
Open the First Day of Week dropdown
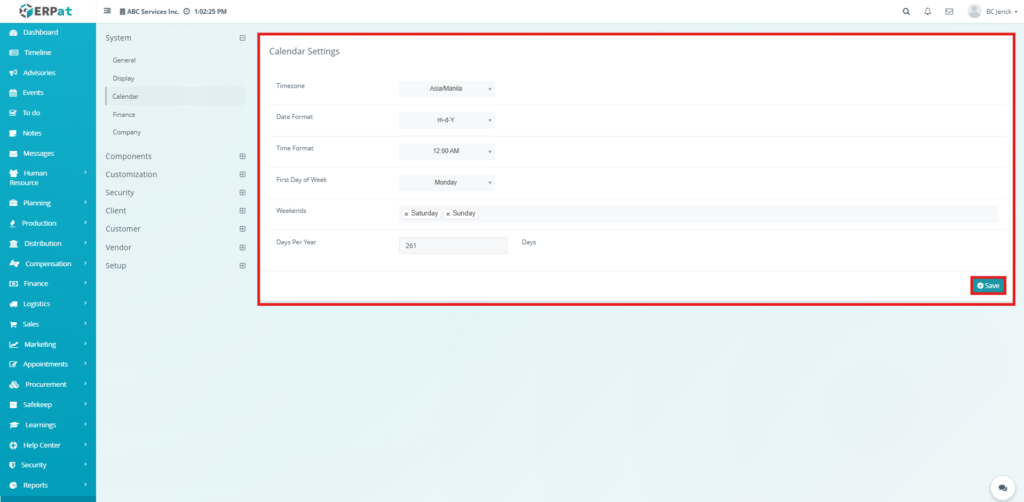coord(447,183)
